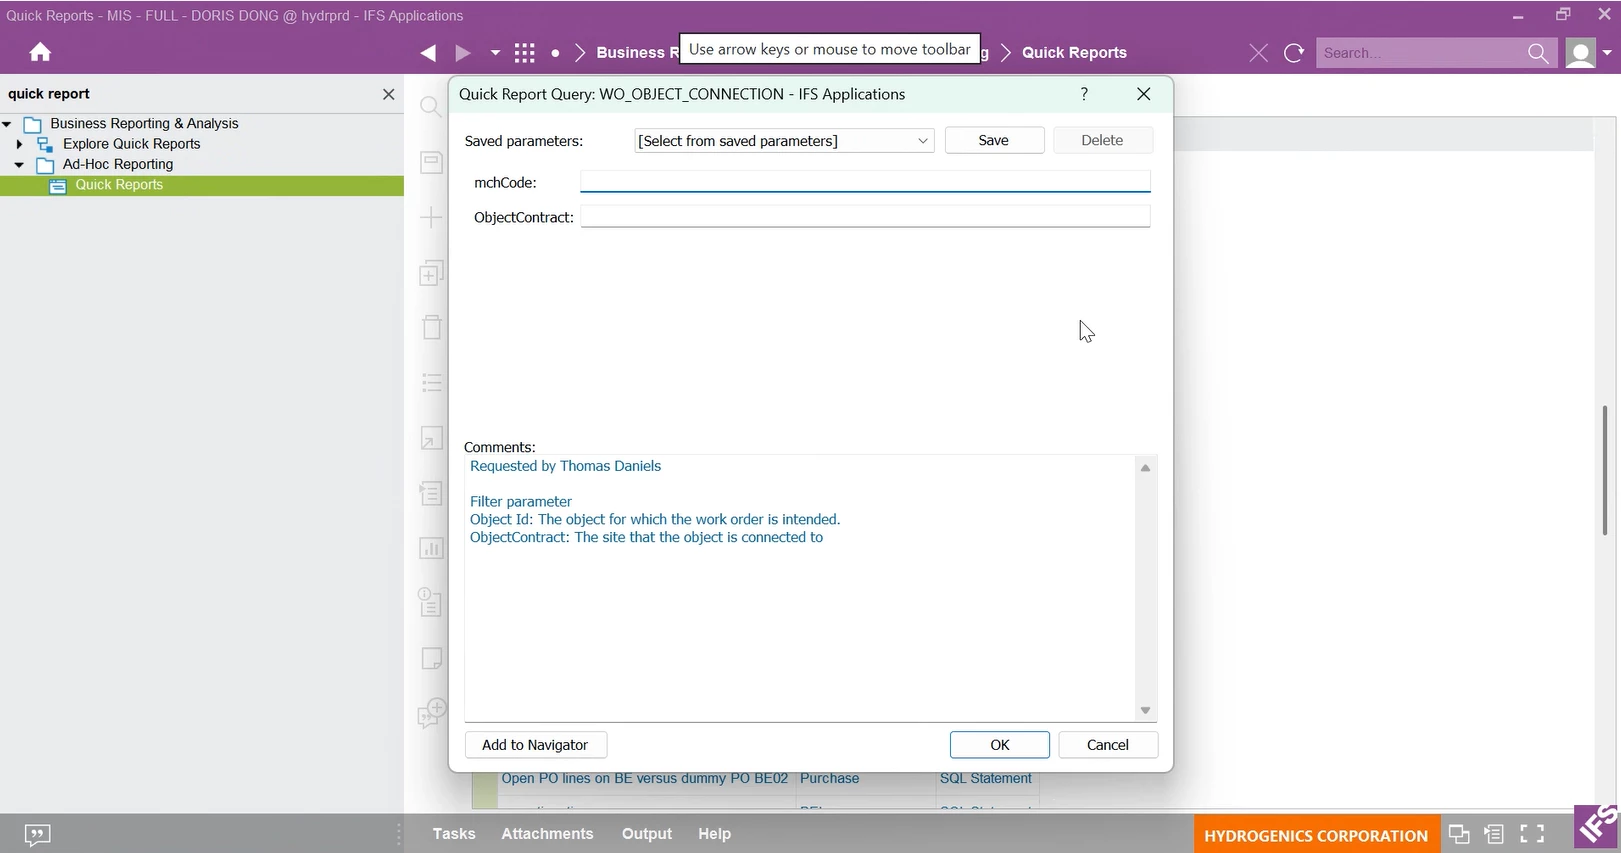Collapse the Ad-Hoc Reporting tree node
The width and height of the screenshot is (1621, 853).
point(19,165)
